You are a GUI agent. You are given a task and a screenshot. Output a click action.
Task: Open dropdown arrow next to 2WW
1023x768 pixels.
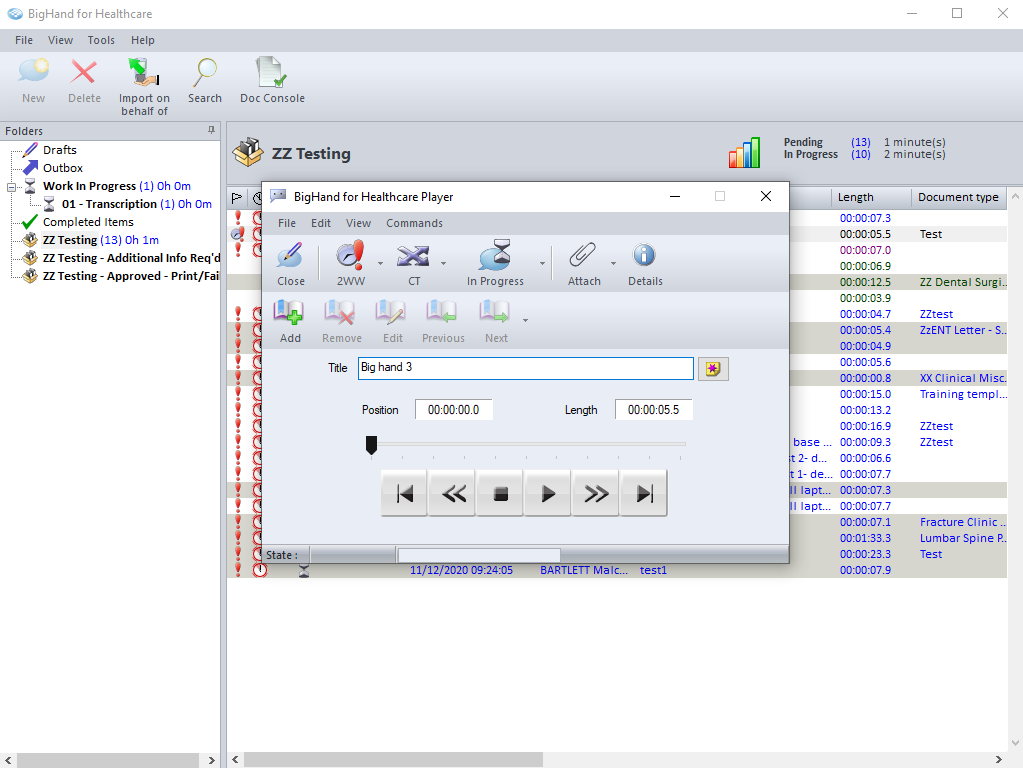click(x=380, y=264)
